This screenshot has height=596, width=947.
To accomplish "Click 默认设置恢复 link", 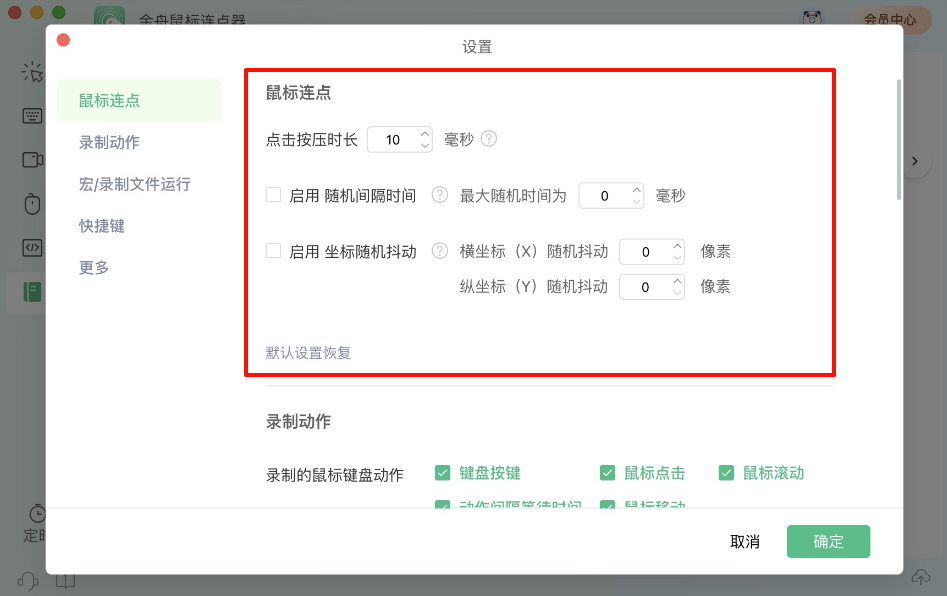I will pyautogui.click(x=308, y=352).
